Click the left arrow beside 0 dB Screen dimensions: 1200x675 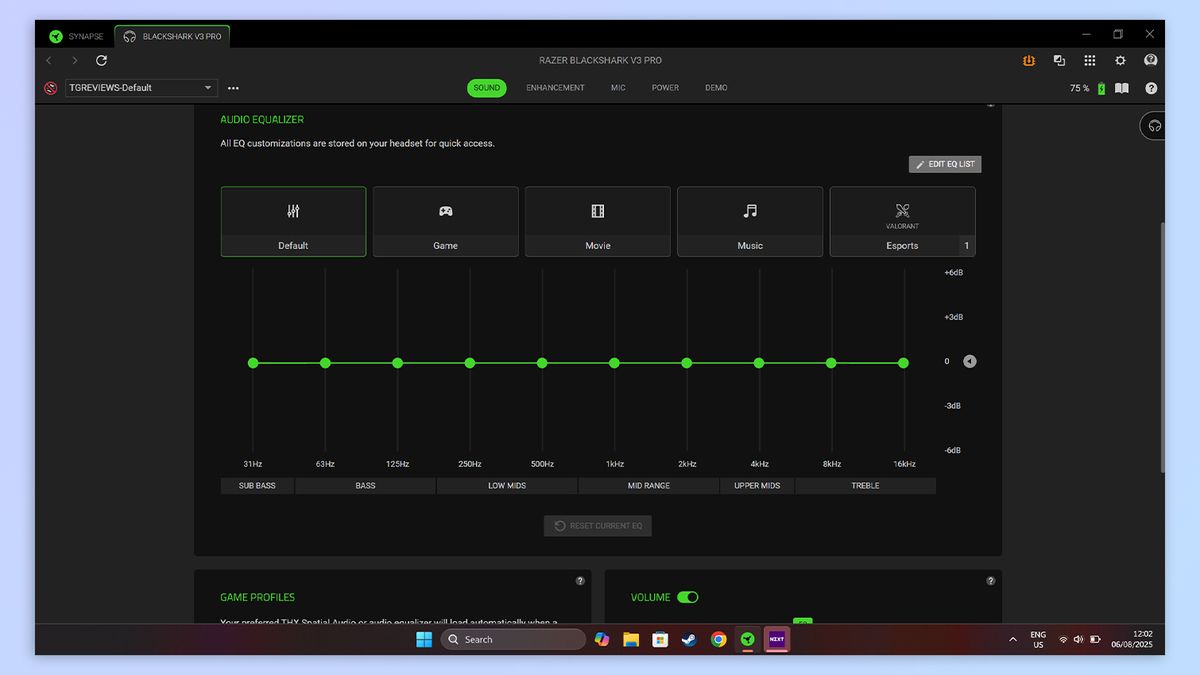[x=970, y=361]
